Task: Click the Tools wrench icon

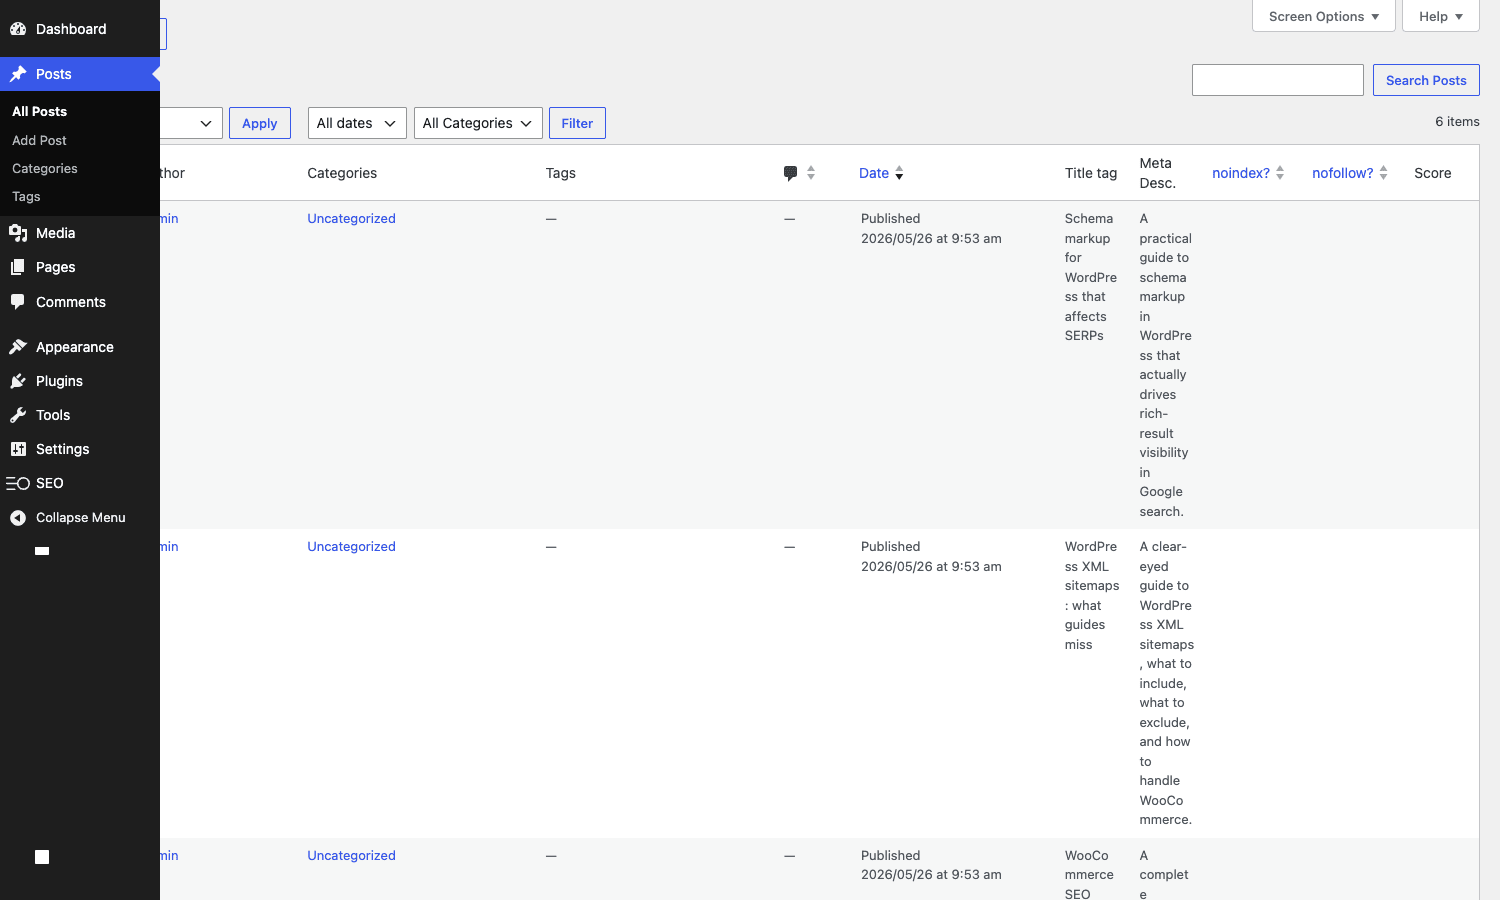Action: tap(18, 415)
